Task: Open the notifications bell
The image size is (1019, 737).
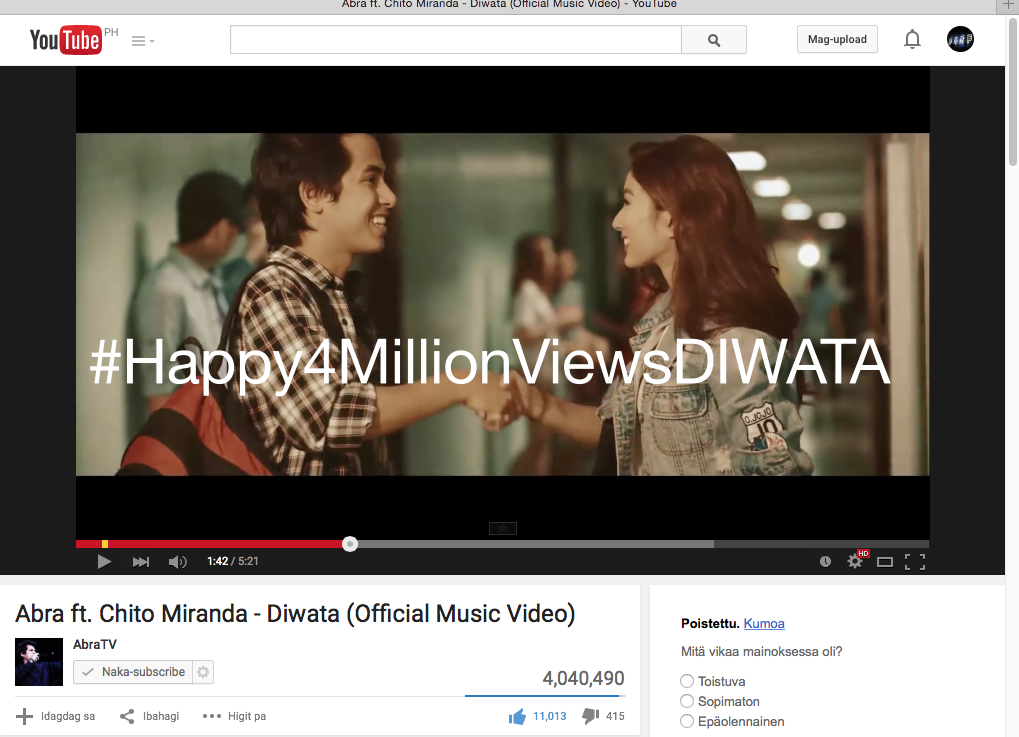Action: (x=912, y=40)
